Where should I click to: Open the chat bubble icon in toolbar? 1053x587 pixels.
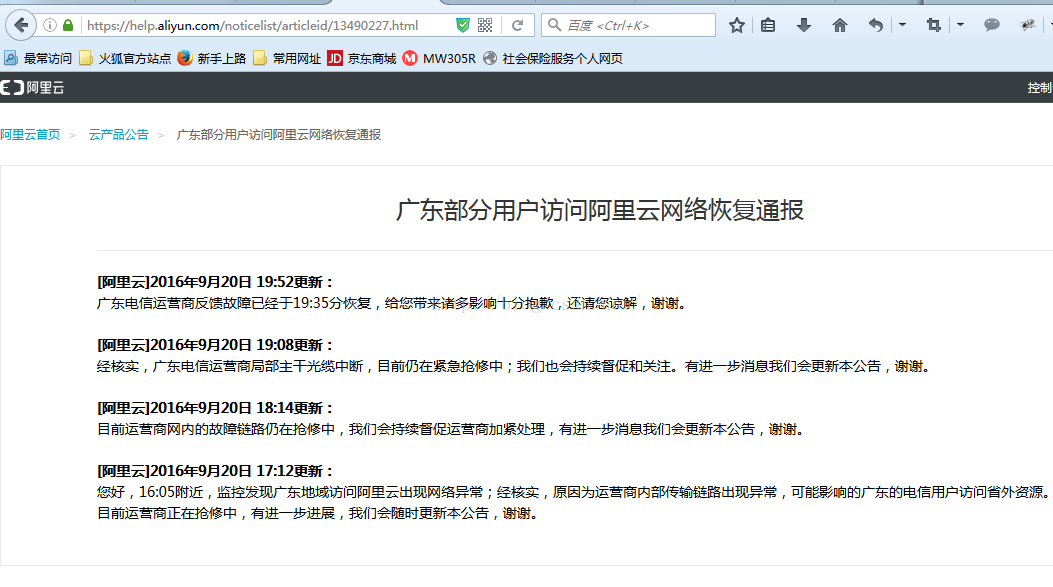click(x=992, y=26)
